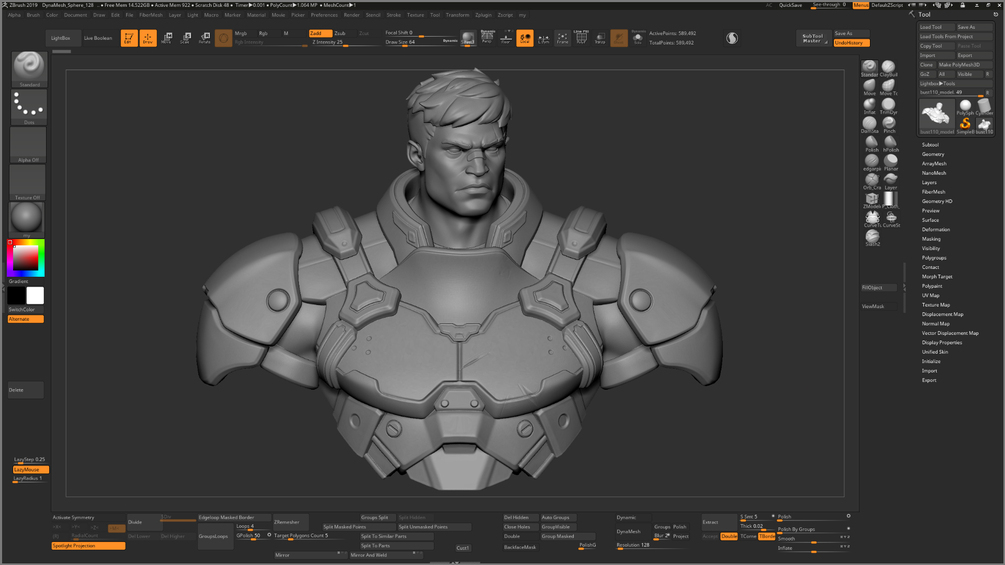Open the Zplugin menu

pyautogui.click(x=483, y=15)
